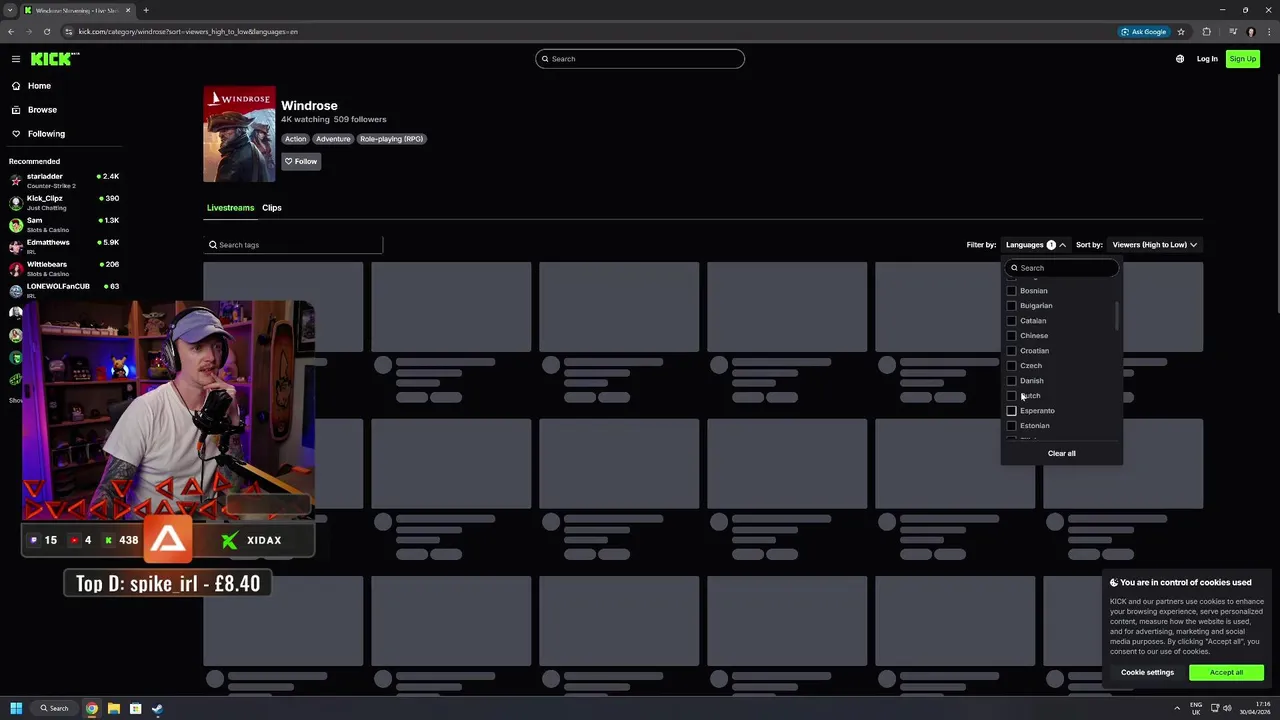Check the Croatian language checkbox
This screenshot has height=720, width=1280.
[x=1011, y=351]
